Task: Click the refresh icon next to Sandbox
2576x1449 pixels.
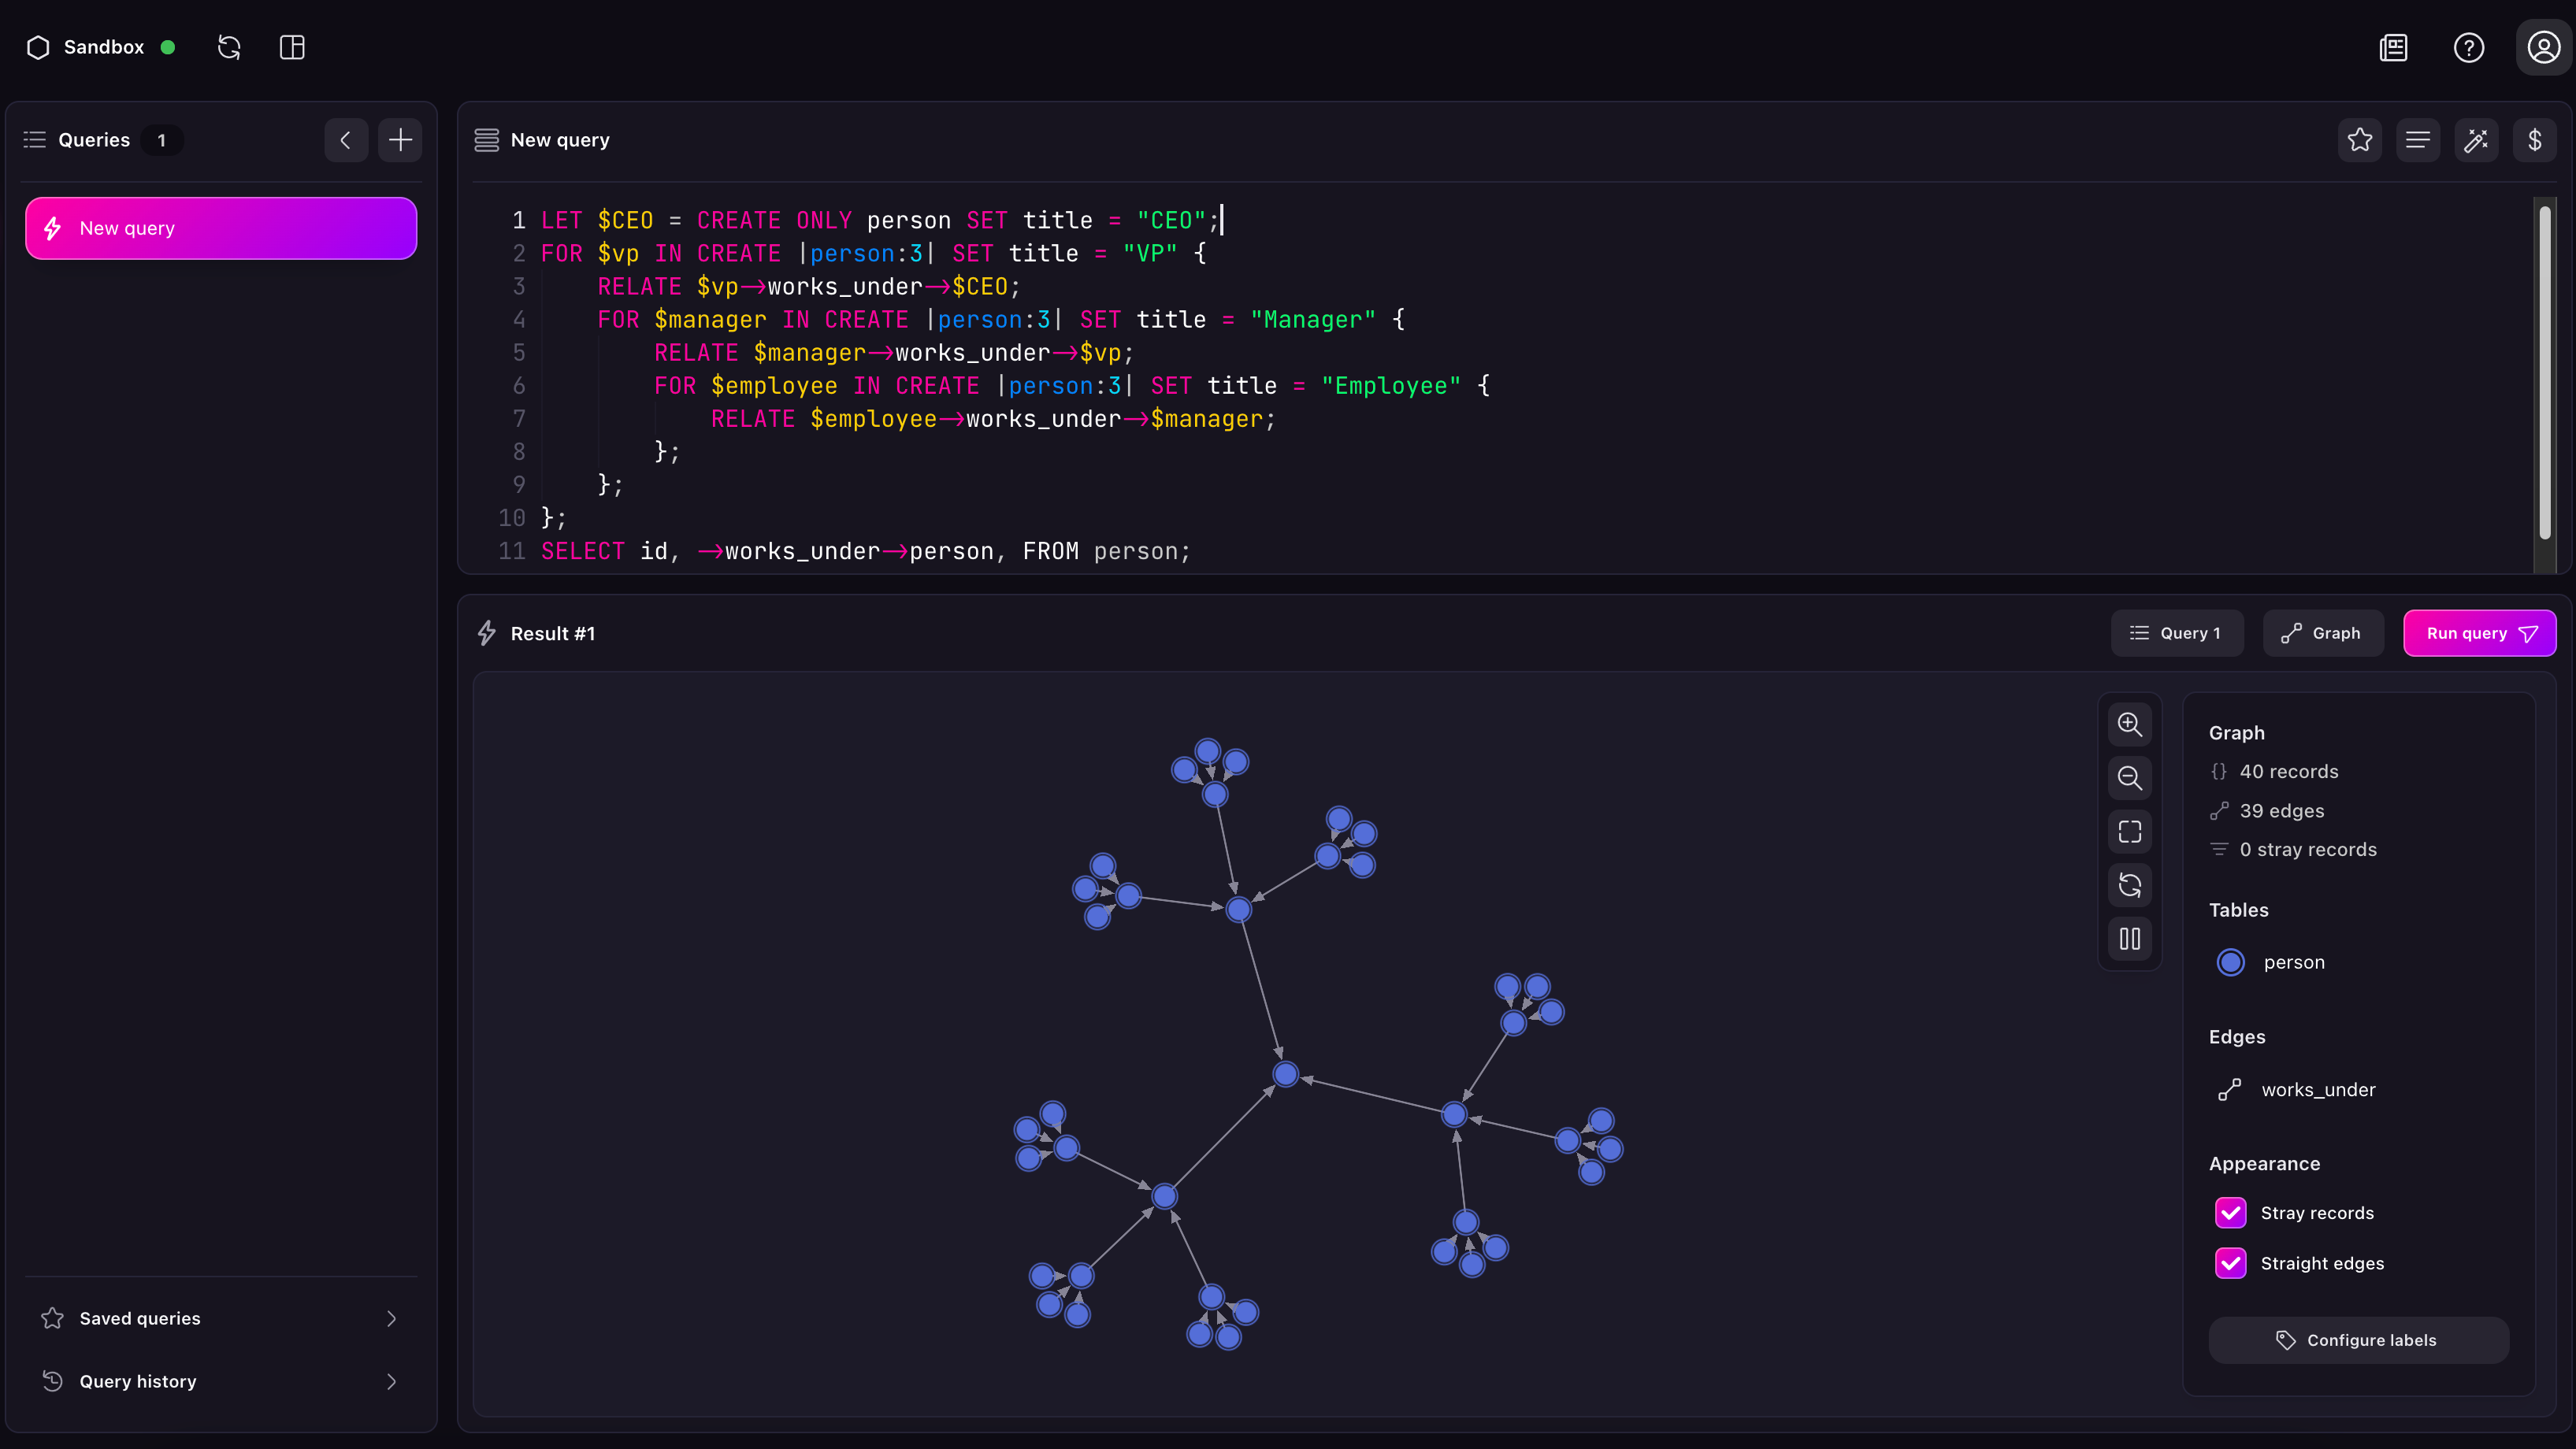Action: pos(229,47)
